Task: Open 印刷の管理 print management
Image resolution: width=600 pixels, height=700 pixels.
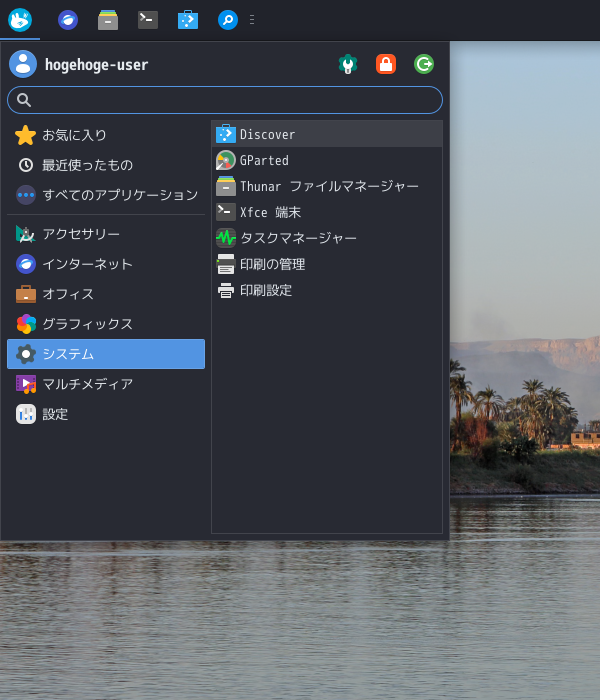Action: [327, 264]
